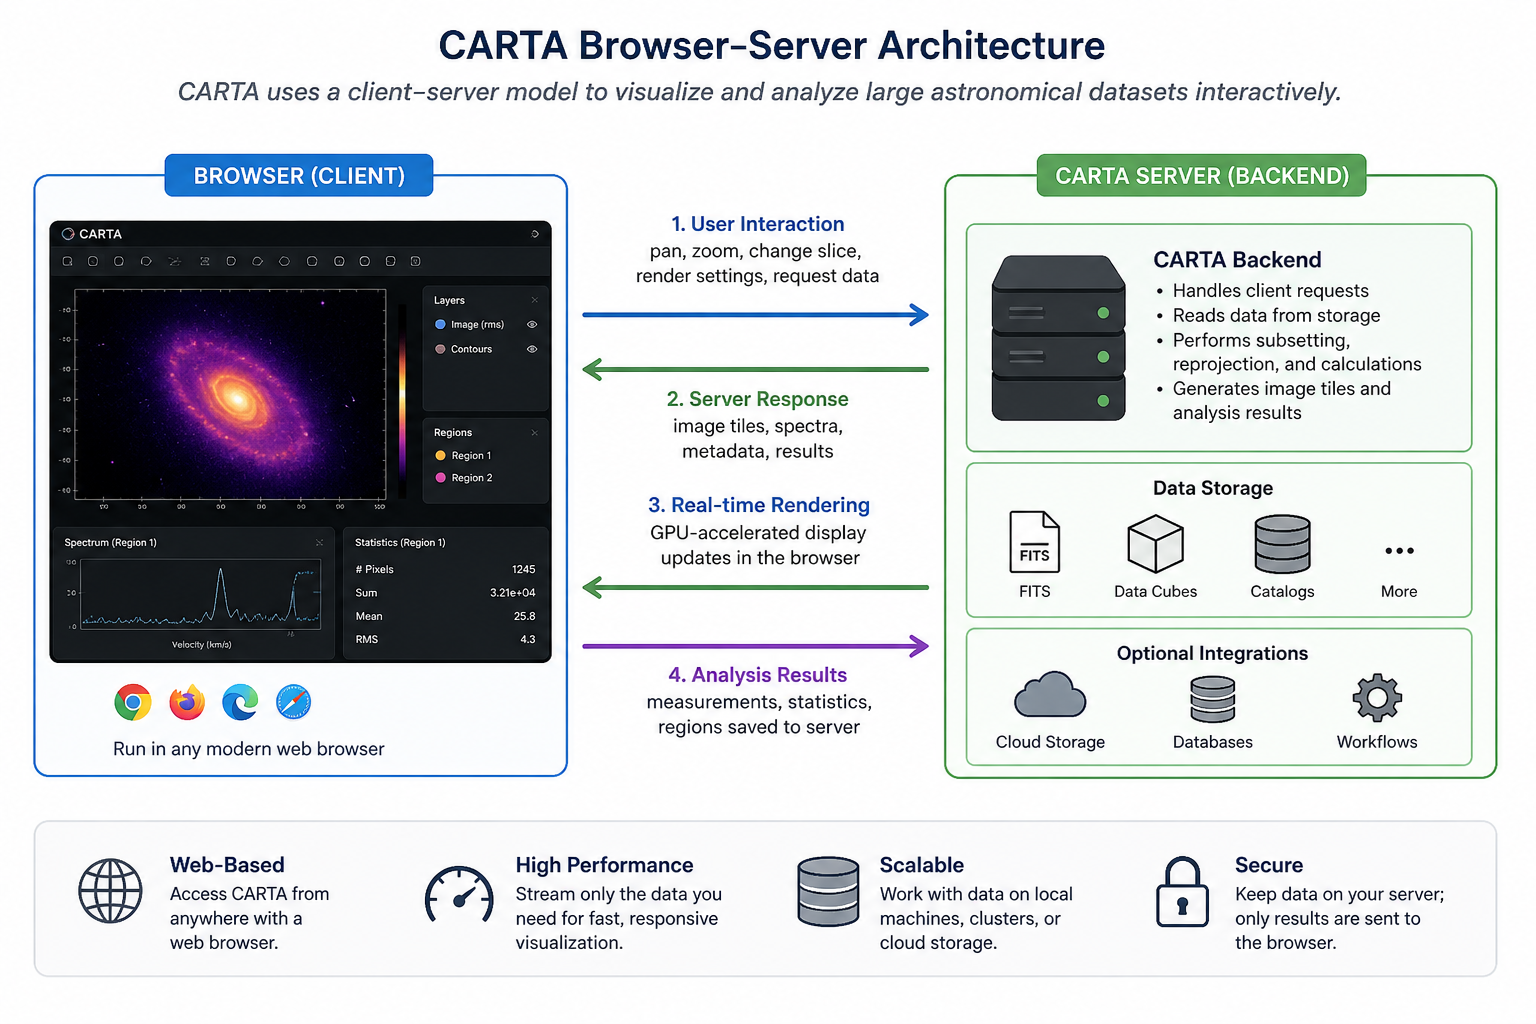Click the galaxy image in the viewer
The width and height of the screenshot is (1536, 1024).
[231, 394]
